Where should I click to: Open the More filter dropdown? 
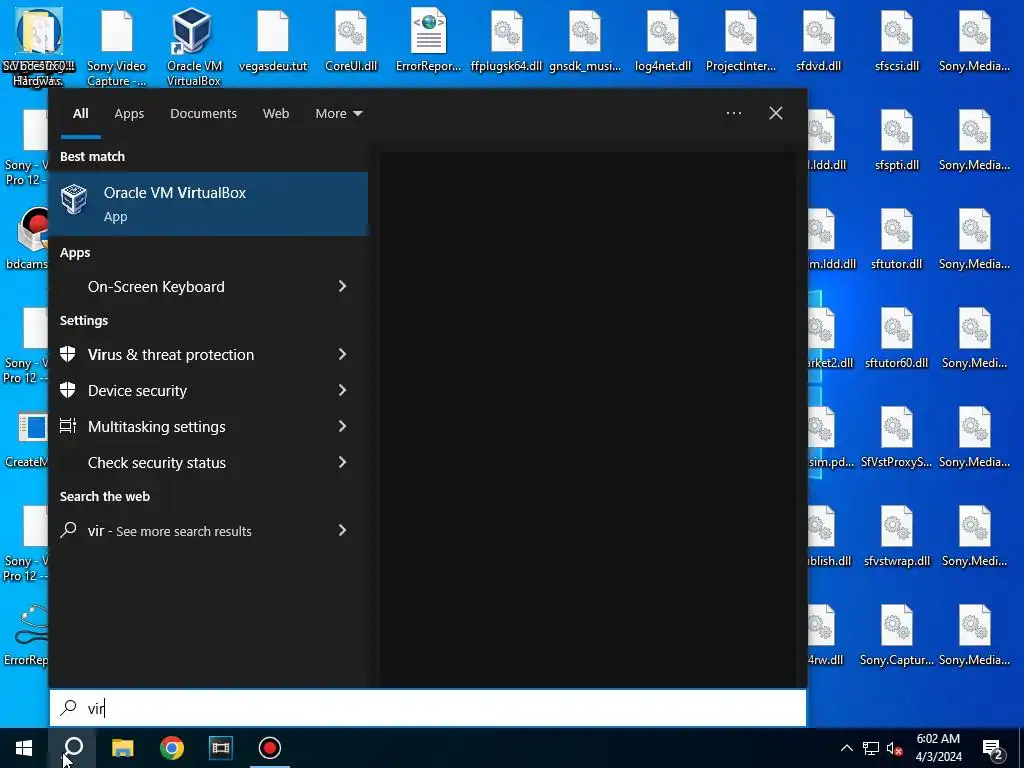click(x=338, y=114)
